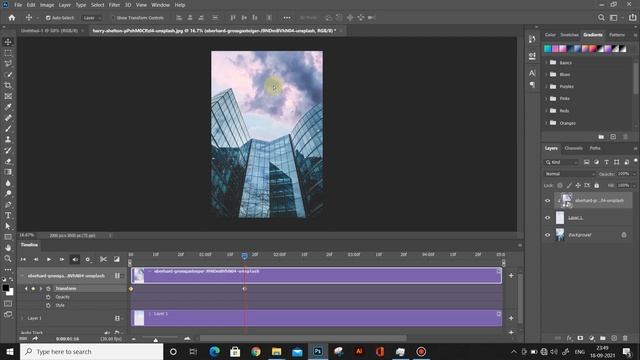Viewport: 640px width, 360px height.
Task: Select the Horizontal Type tool
Action: (8, 215)
